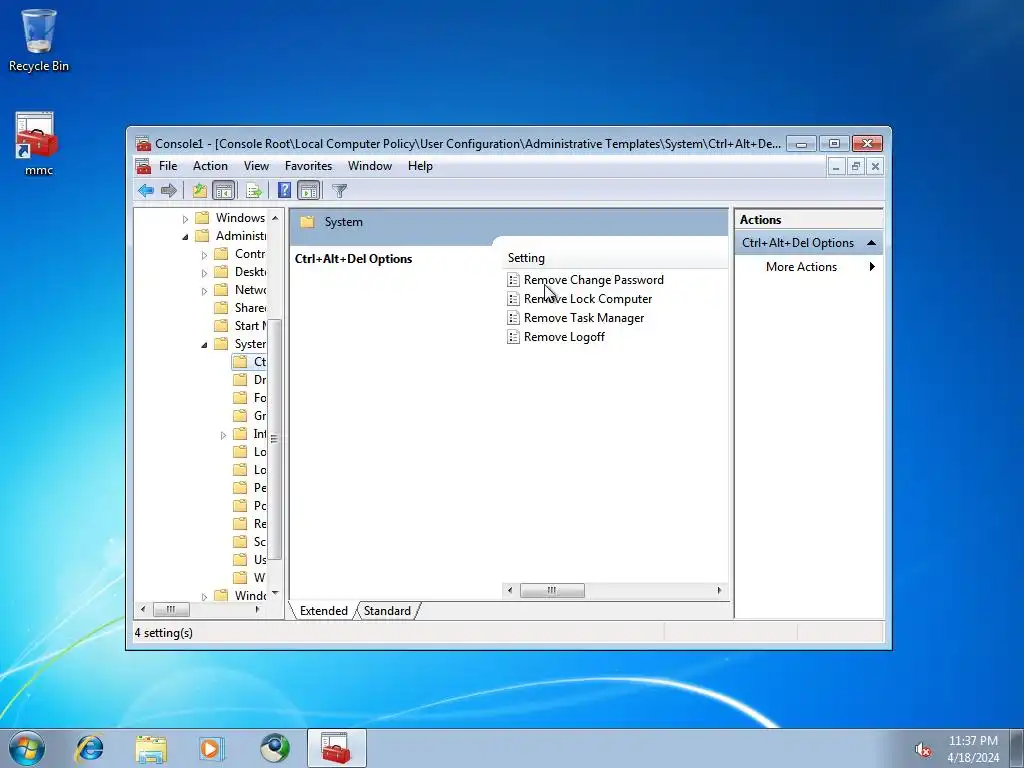Select the User Profiles tree folder
Viewport: 1024px width, 768px height.
pyautogui.click(x=249, y=559)
